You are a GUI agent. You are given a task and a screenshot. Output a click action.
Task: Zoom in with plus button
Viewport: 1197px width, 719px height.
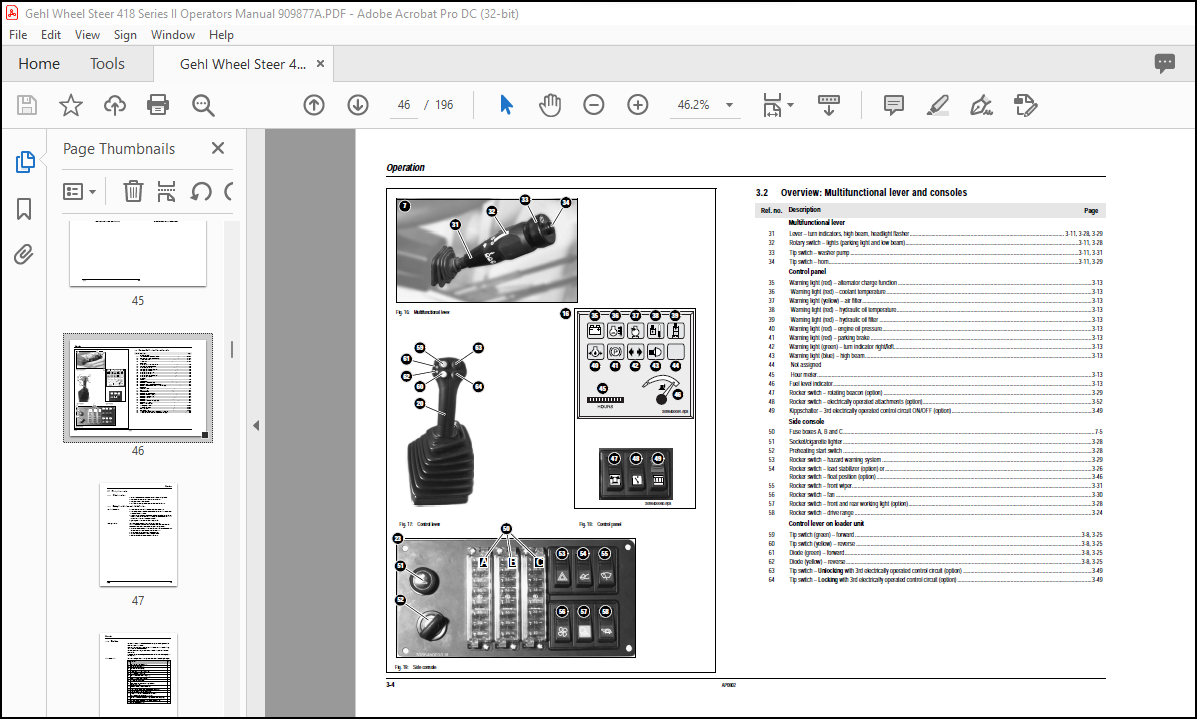(637, 105)
